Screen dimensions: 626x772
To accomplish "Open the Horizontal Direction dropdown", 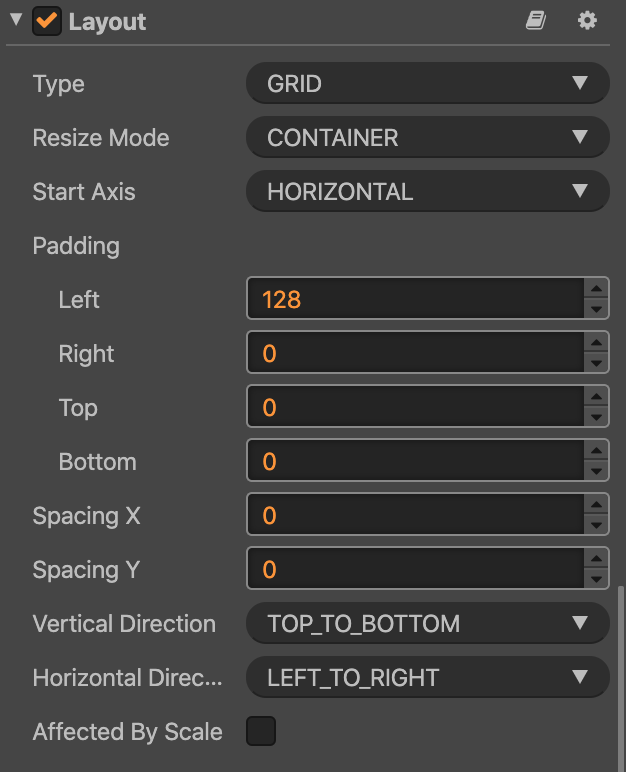I will coord(427,678).
